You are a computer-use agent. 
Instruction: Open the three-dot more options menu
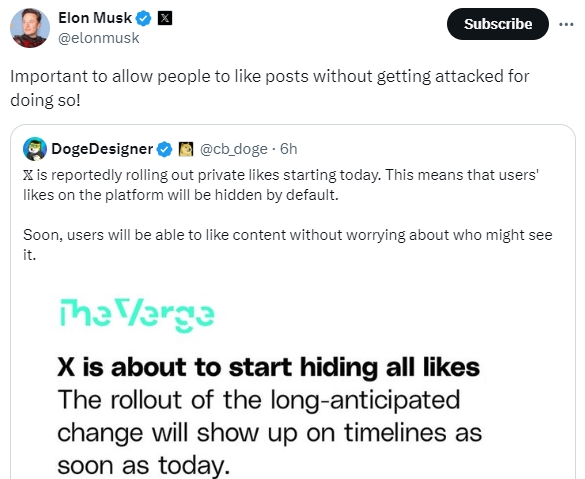566,24
